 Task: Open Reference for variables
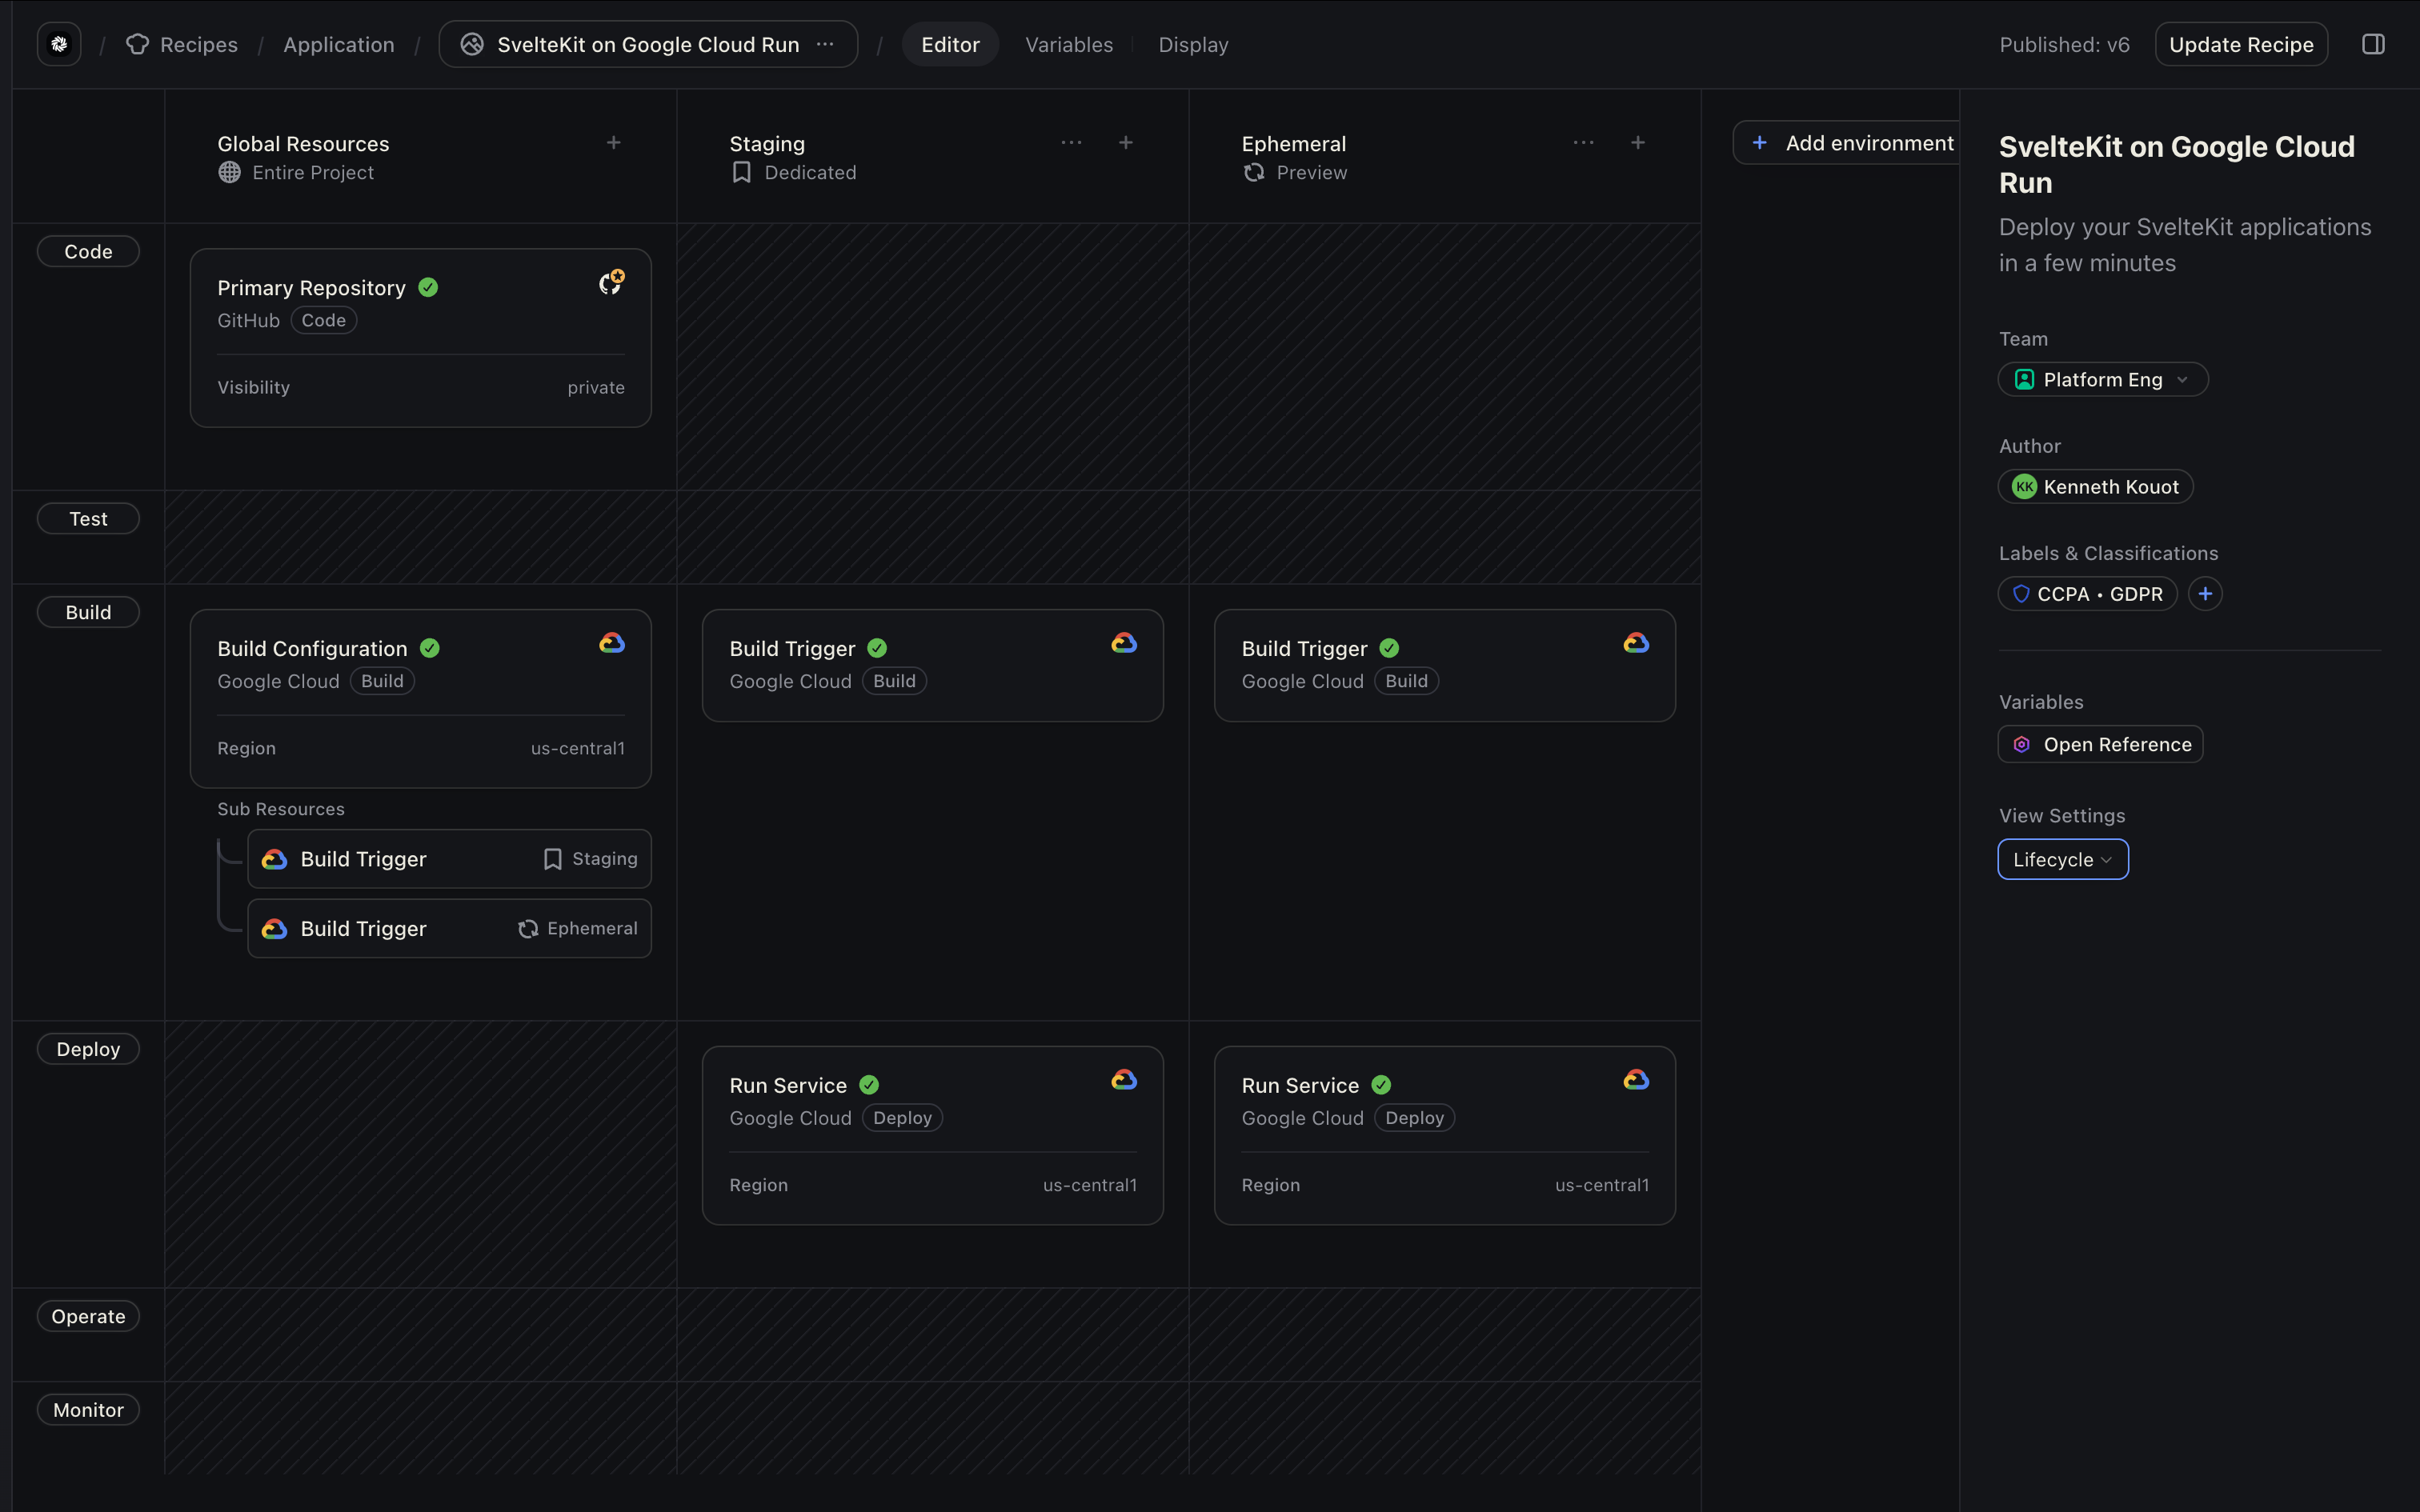(x=2100, y=745)
